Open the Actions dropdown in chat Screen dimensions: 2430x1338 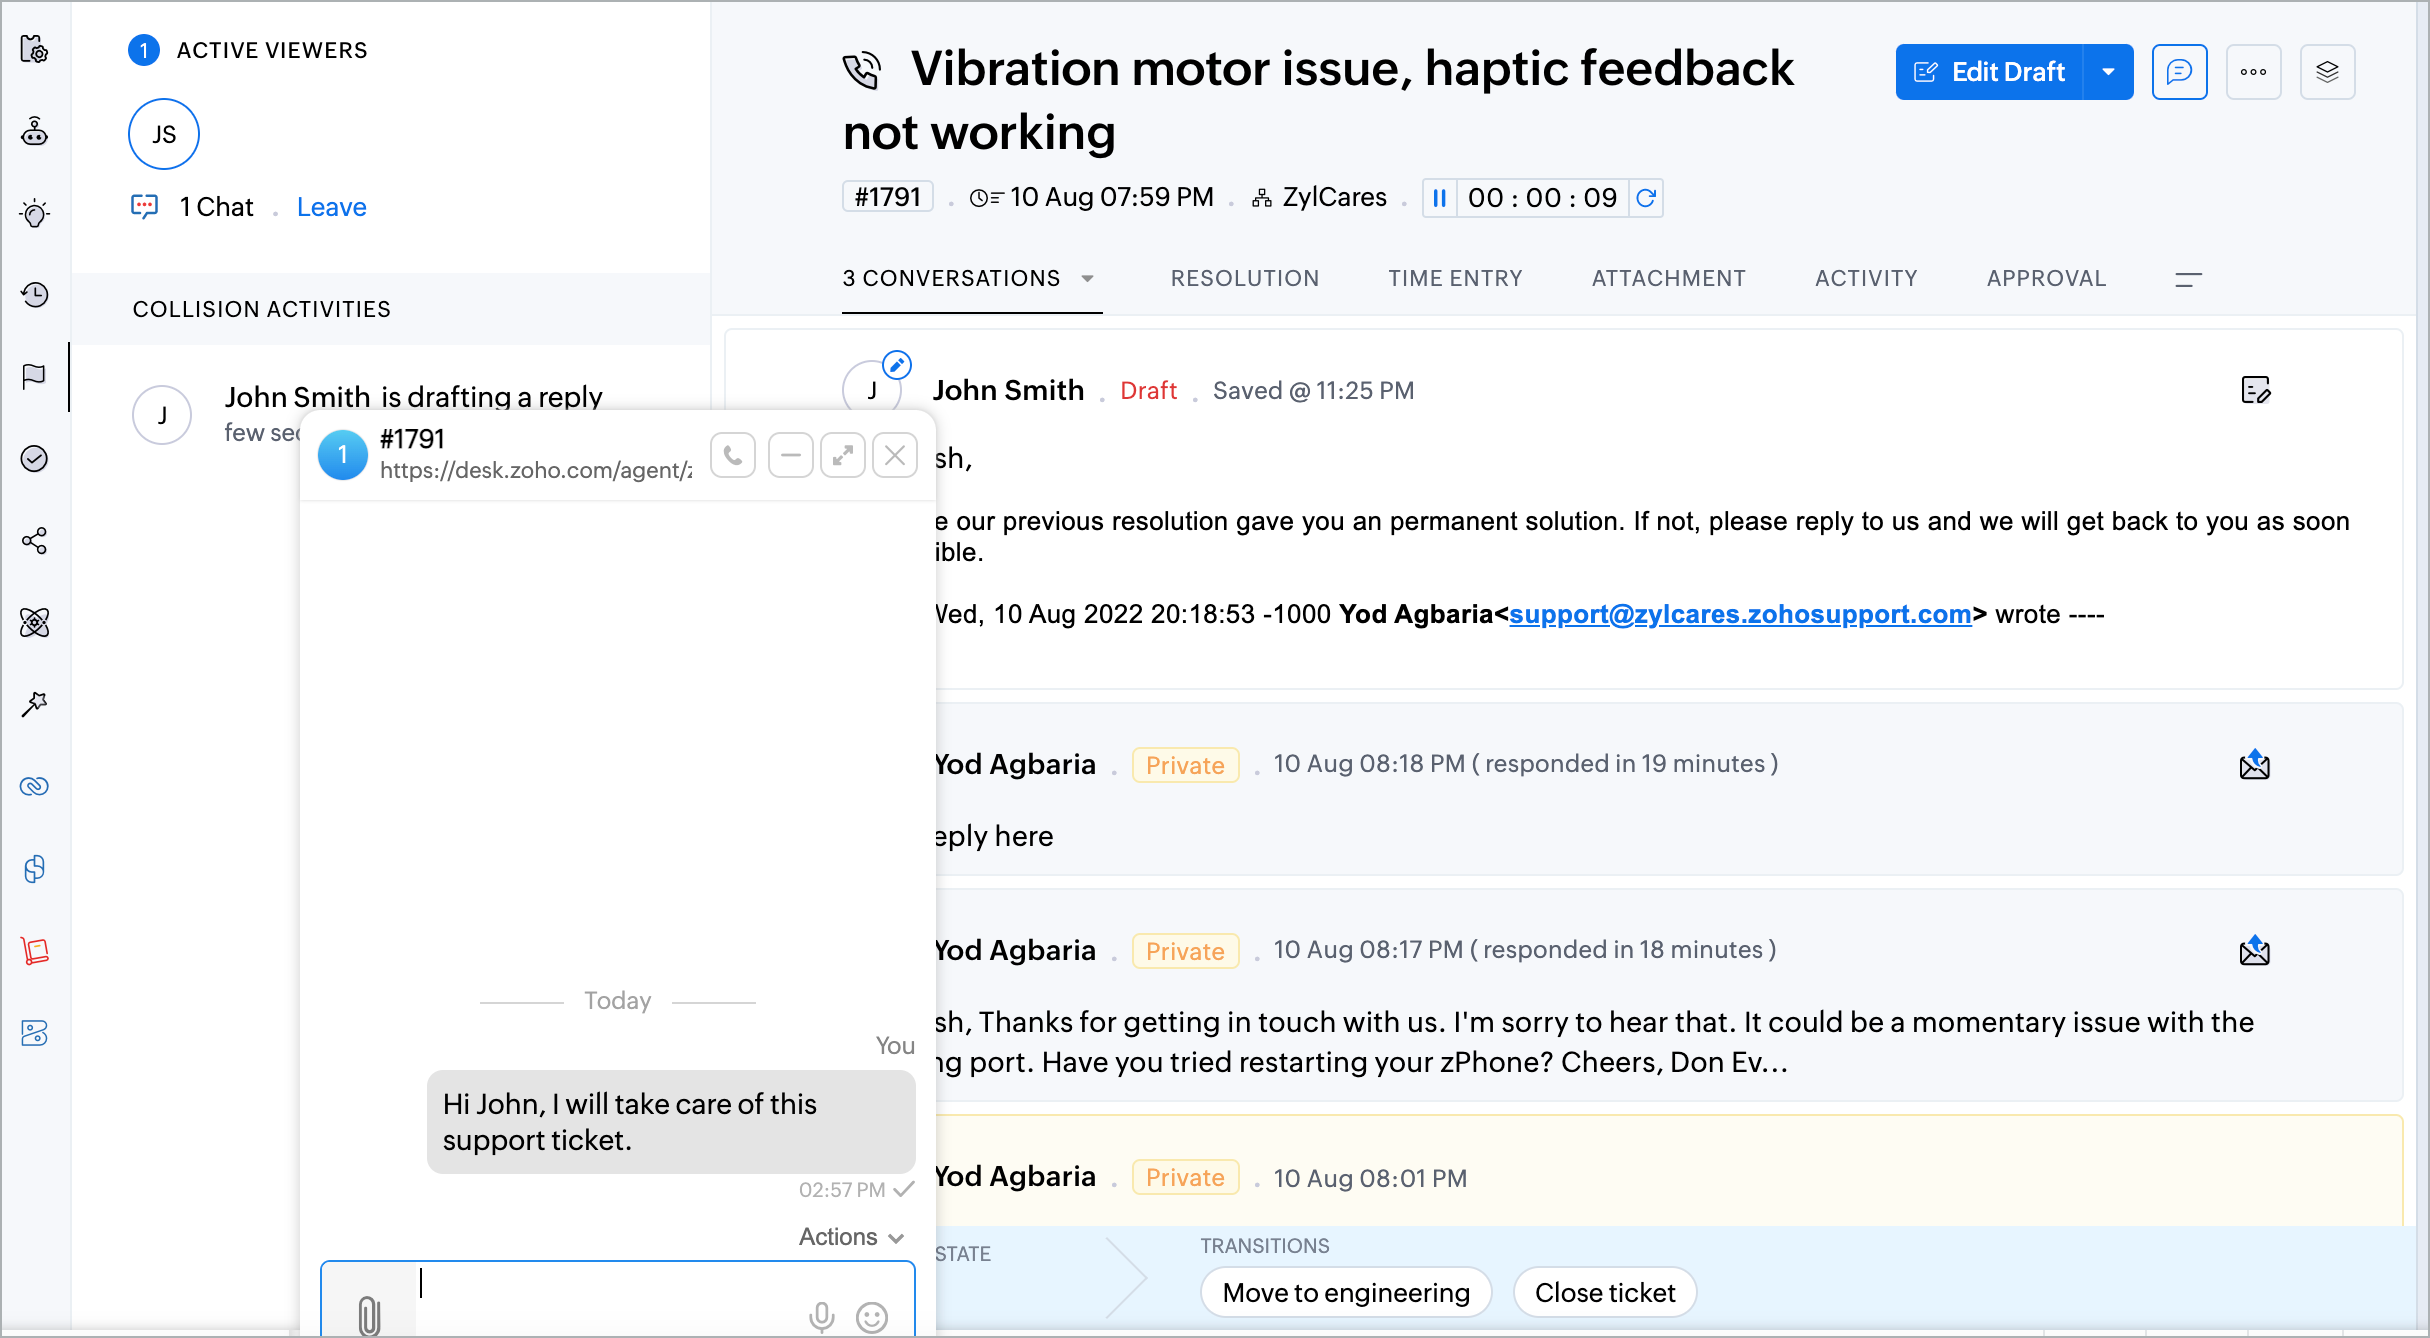tap(851, 1237)
